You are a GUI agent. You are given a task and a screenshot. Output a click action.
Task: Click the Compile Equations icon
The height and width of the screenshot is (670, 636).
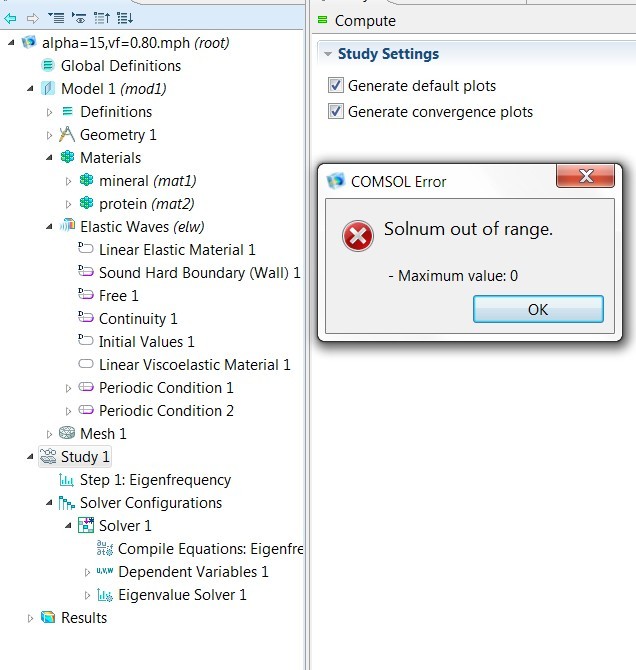105,548
